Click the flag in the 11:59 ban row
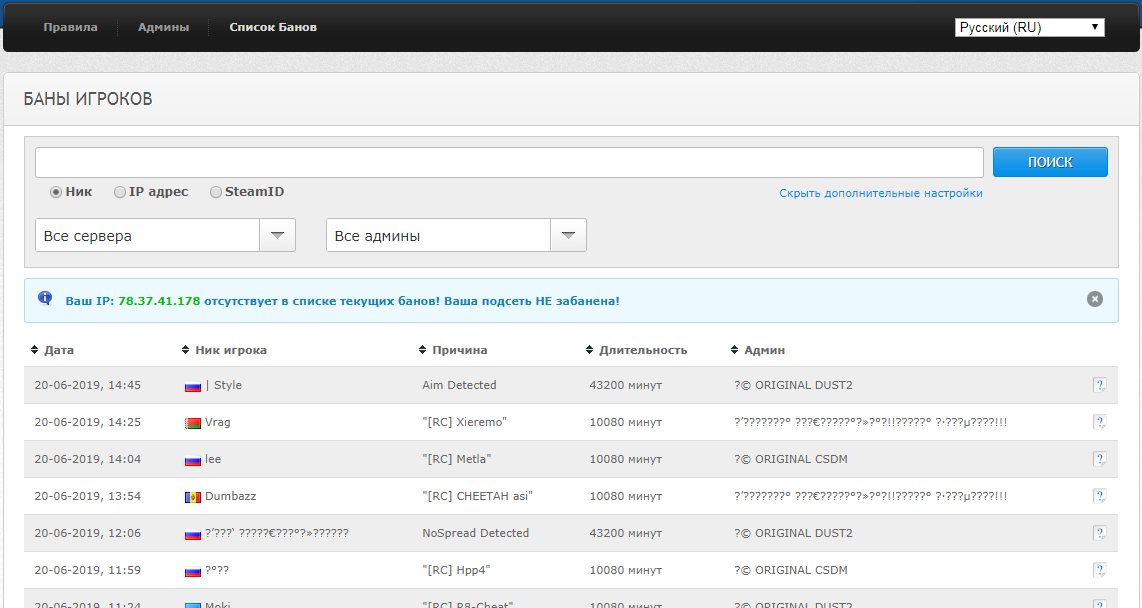The image size is (1142, 608). (x=193, y=572)
